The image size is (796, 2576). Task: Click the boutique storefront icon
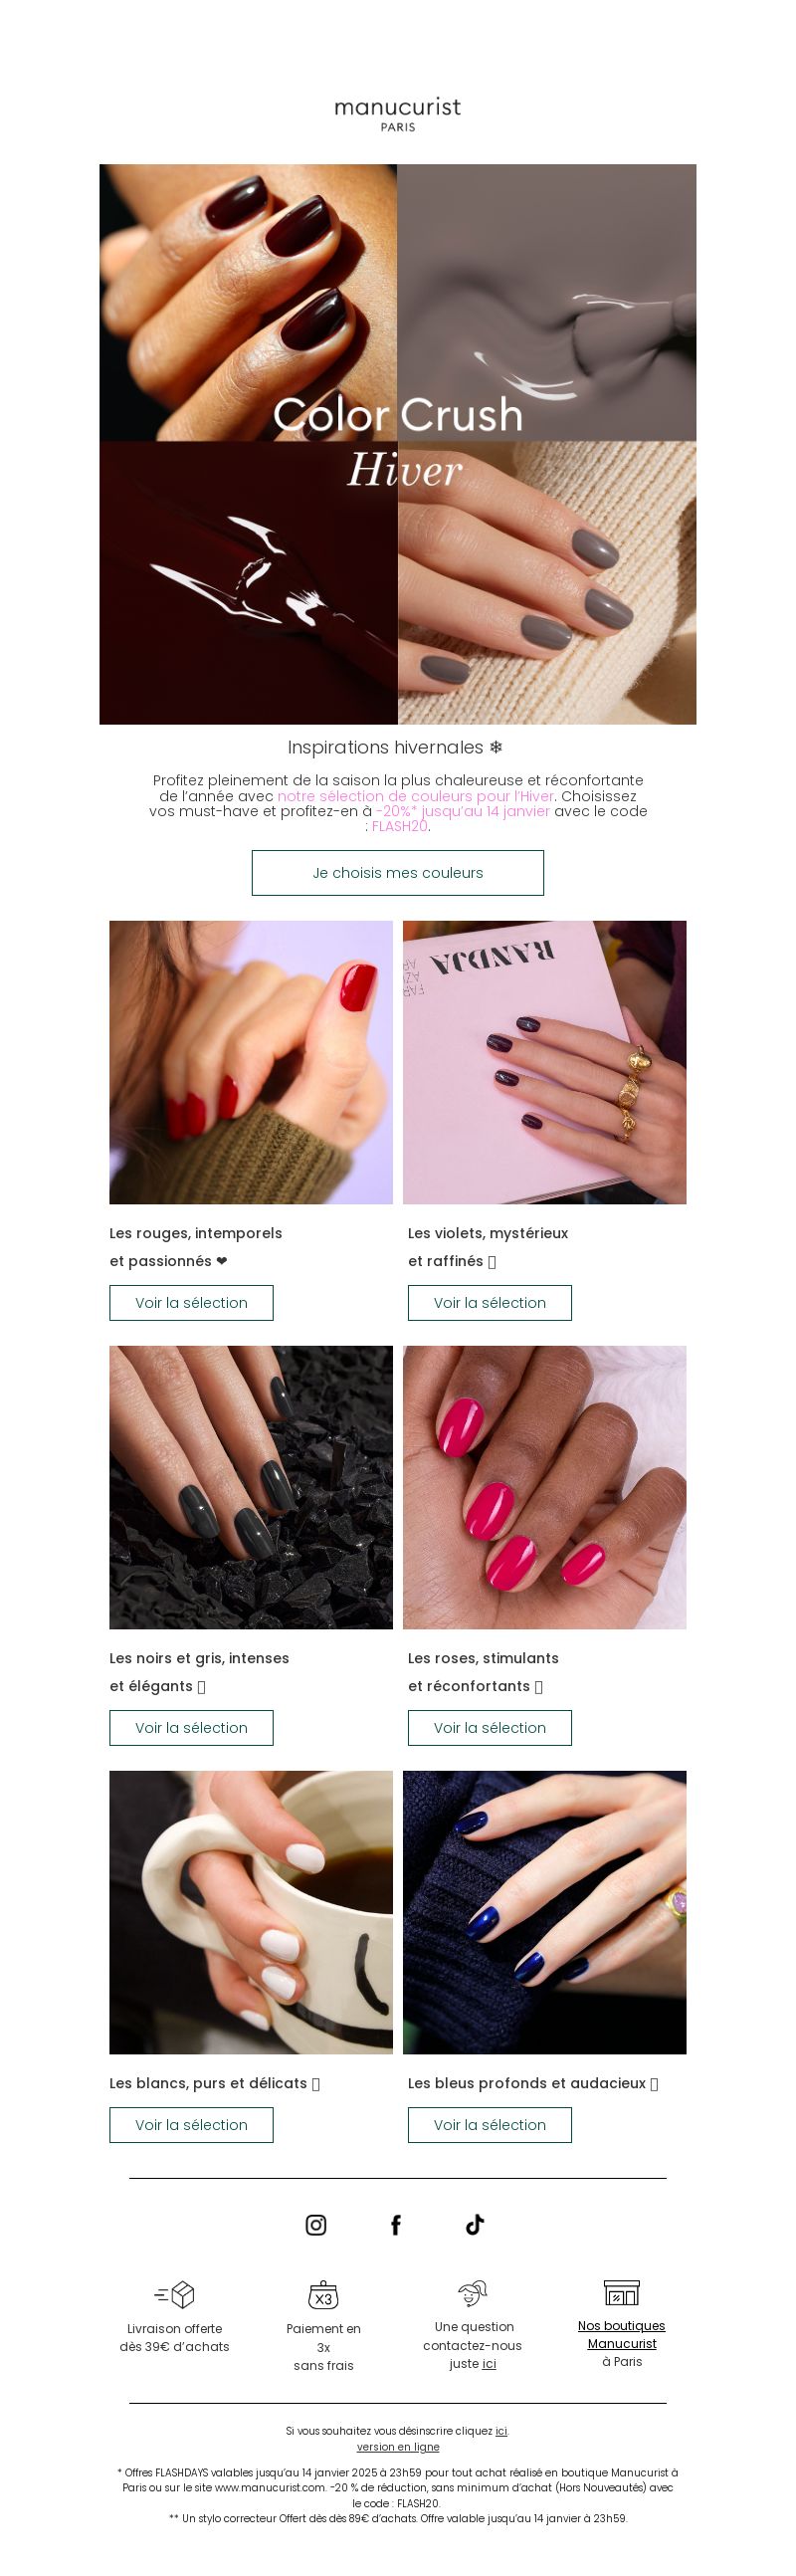pyautogui.click(x=621, y=2292)
